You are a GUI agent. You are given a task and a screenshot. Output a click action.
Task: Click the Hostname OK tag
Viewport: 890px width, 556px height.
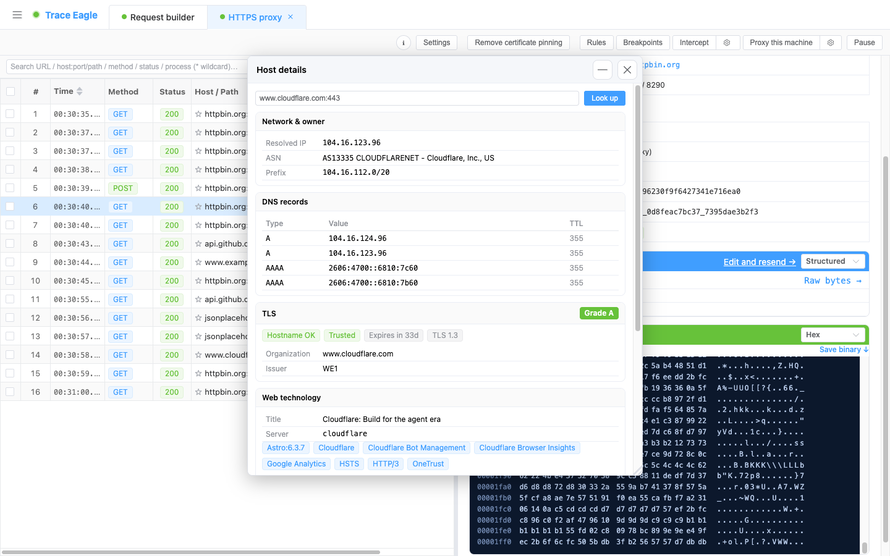tap(291, 335)
